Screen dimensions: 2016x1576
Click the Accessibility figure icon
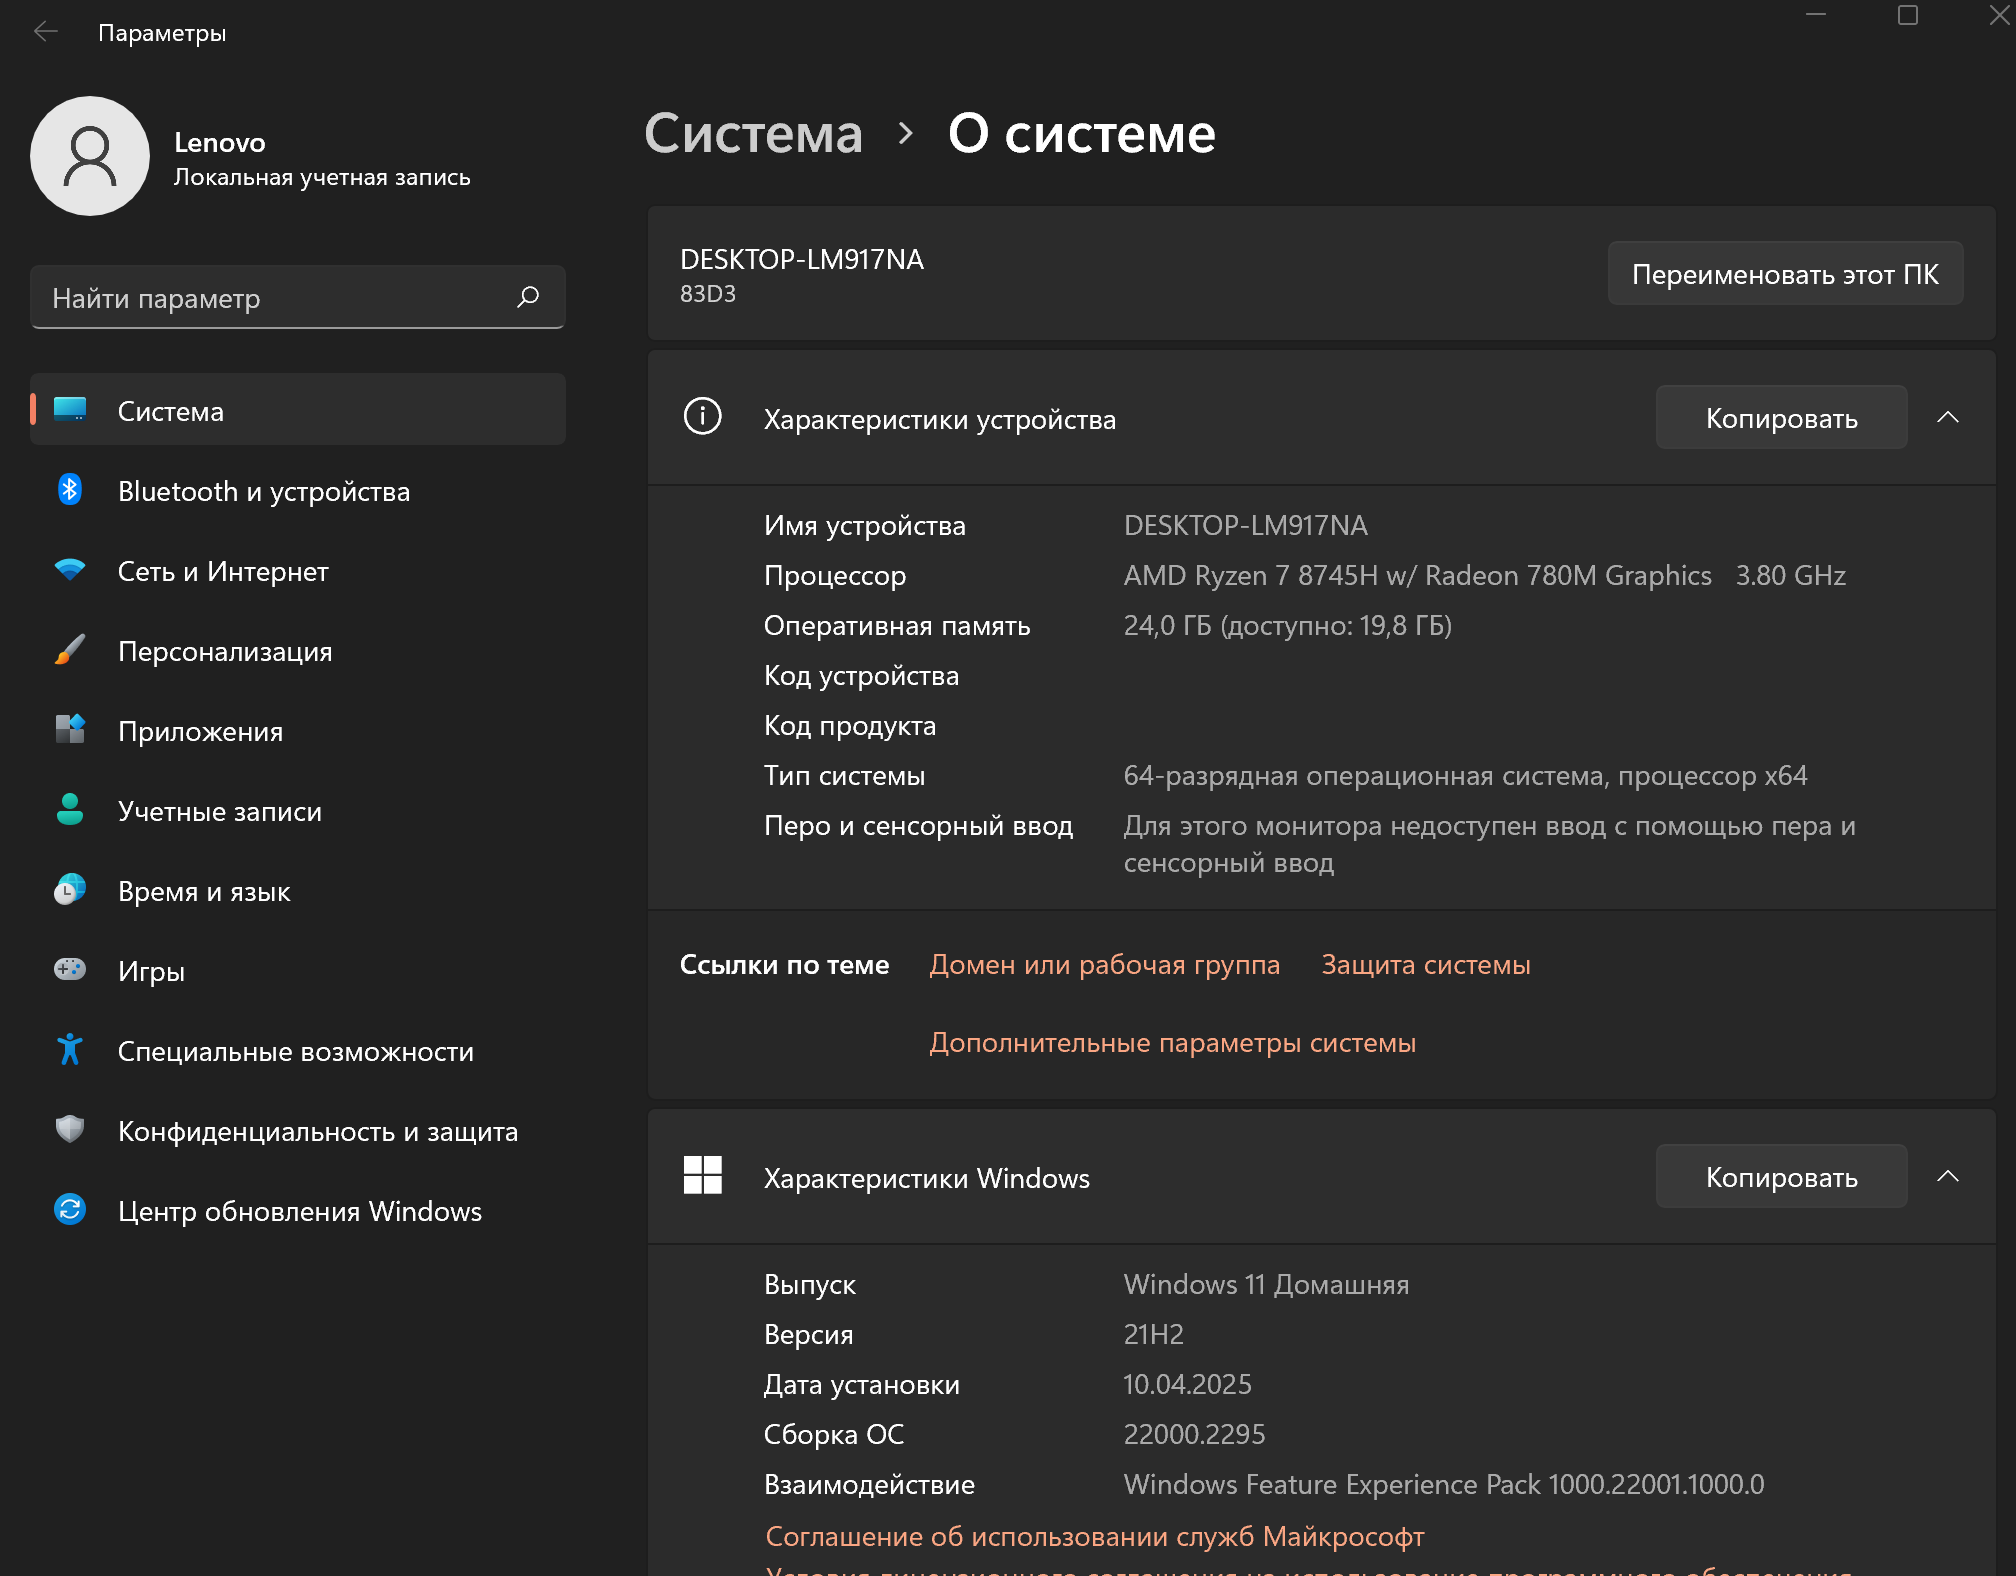(70, 1050)
